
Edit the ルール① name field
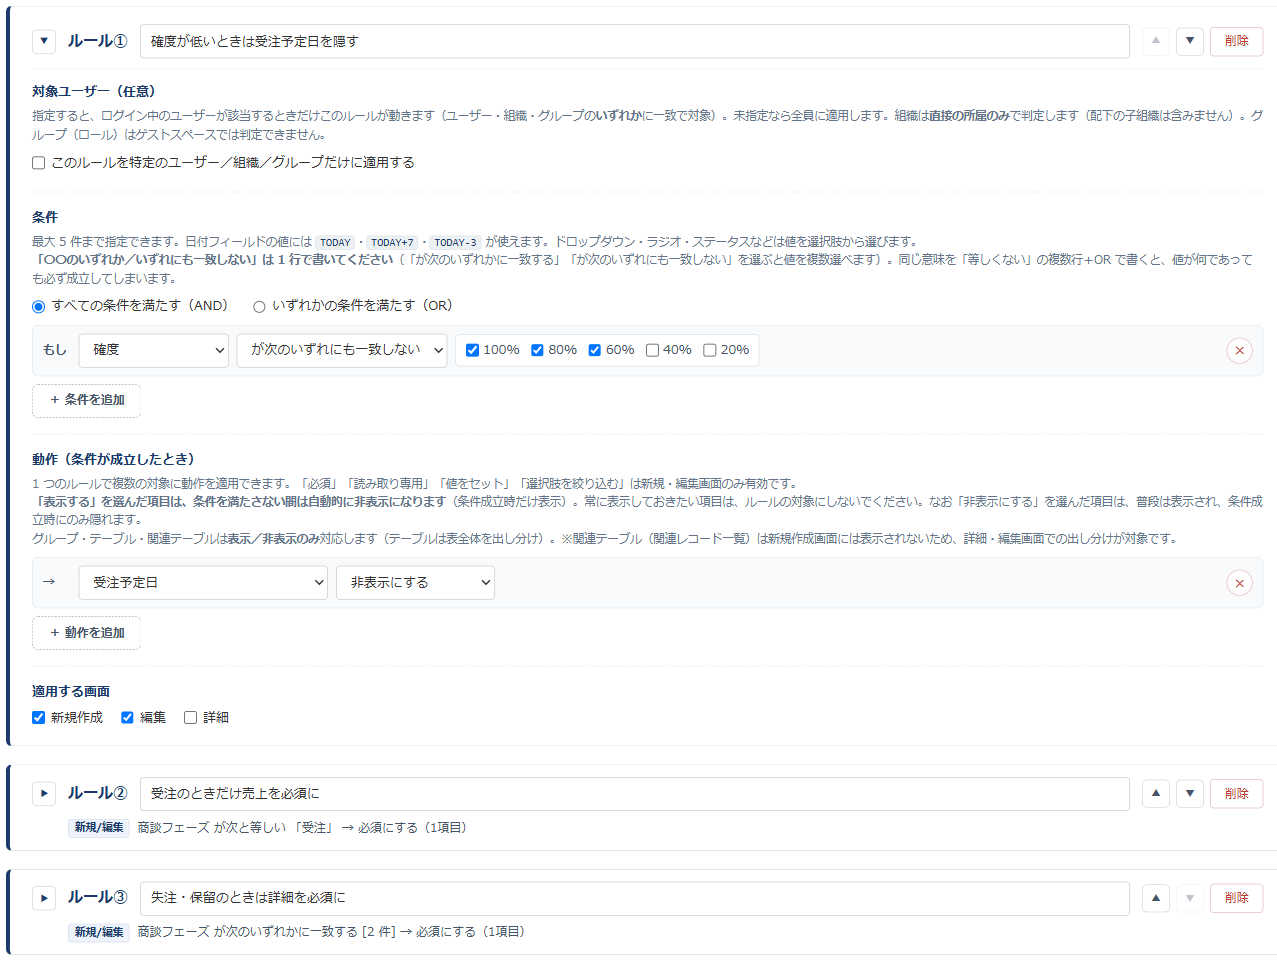click(635, 41)
